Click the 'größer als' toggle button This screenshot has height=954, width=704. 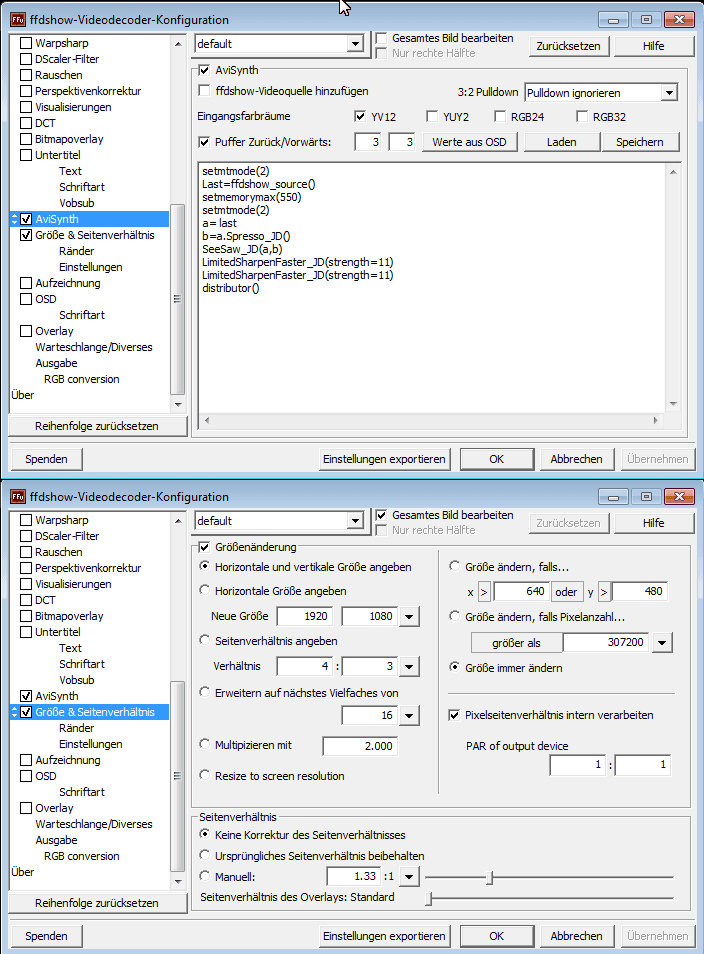516,642
